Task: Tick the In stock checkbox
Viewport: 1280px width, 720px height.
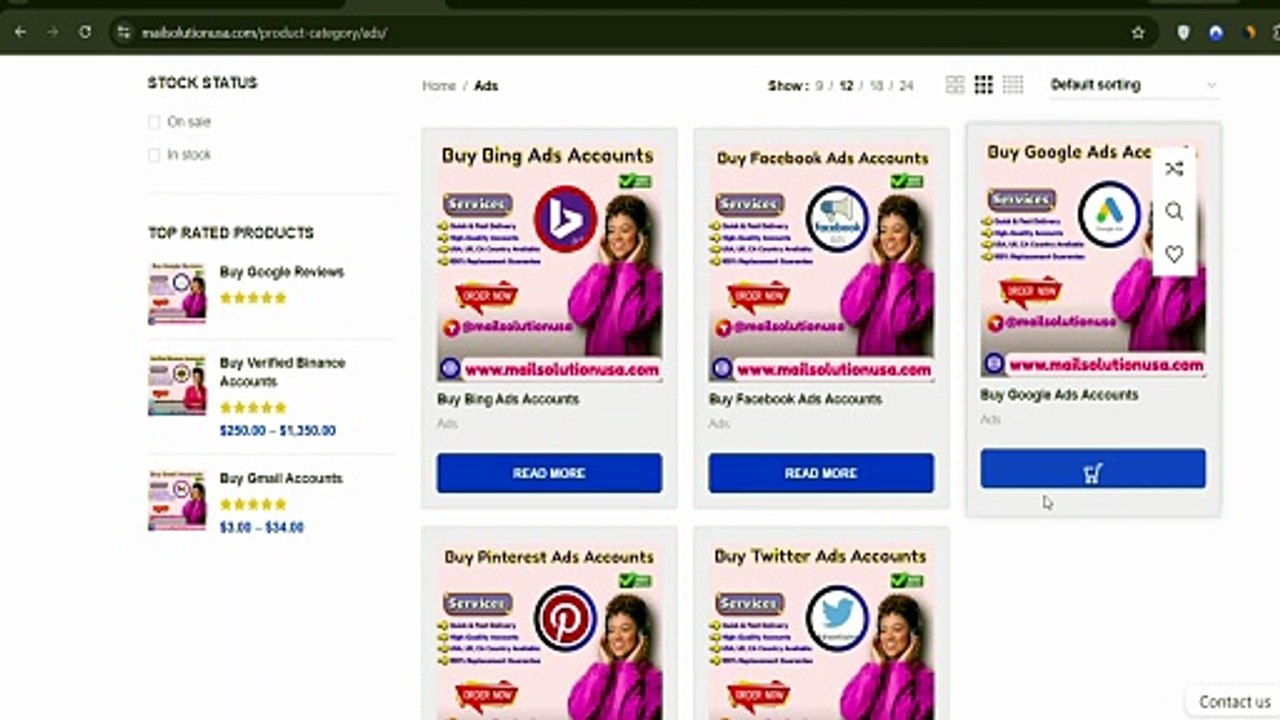Action: (x=154, y=155)
